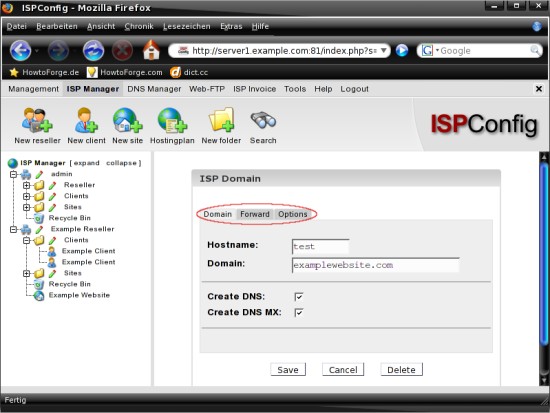This screenshot has width=550, height=413.
Task: Click into the Hostname input field
Action: [320, 246]
